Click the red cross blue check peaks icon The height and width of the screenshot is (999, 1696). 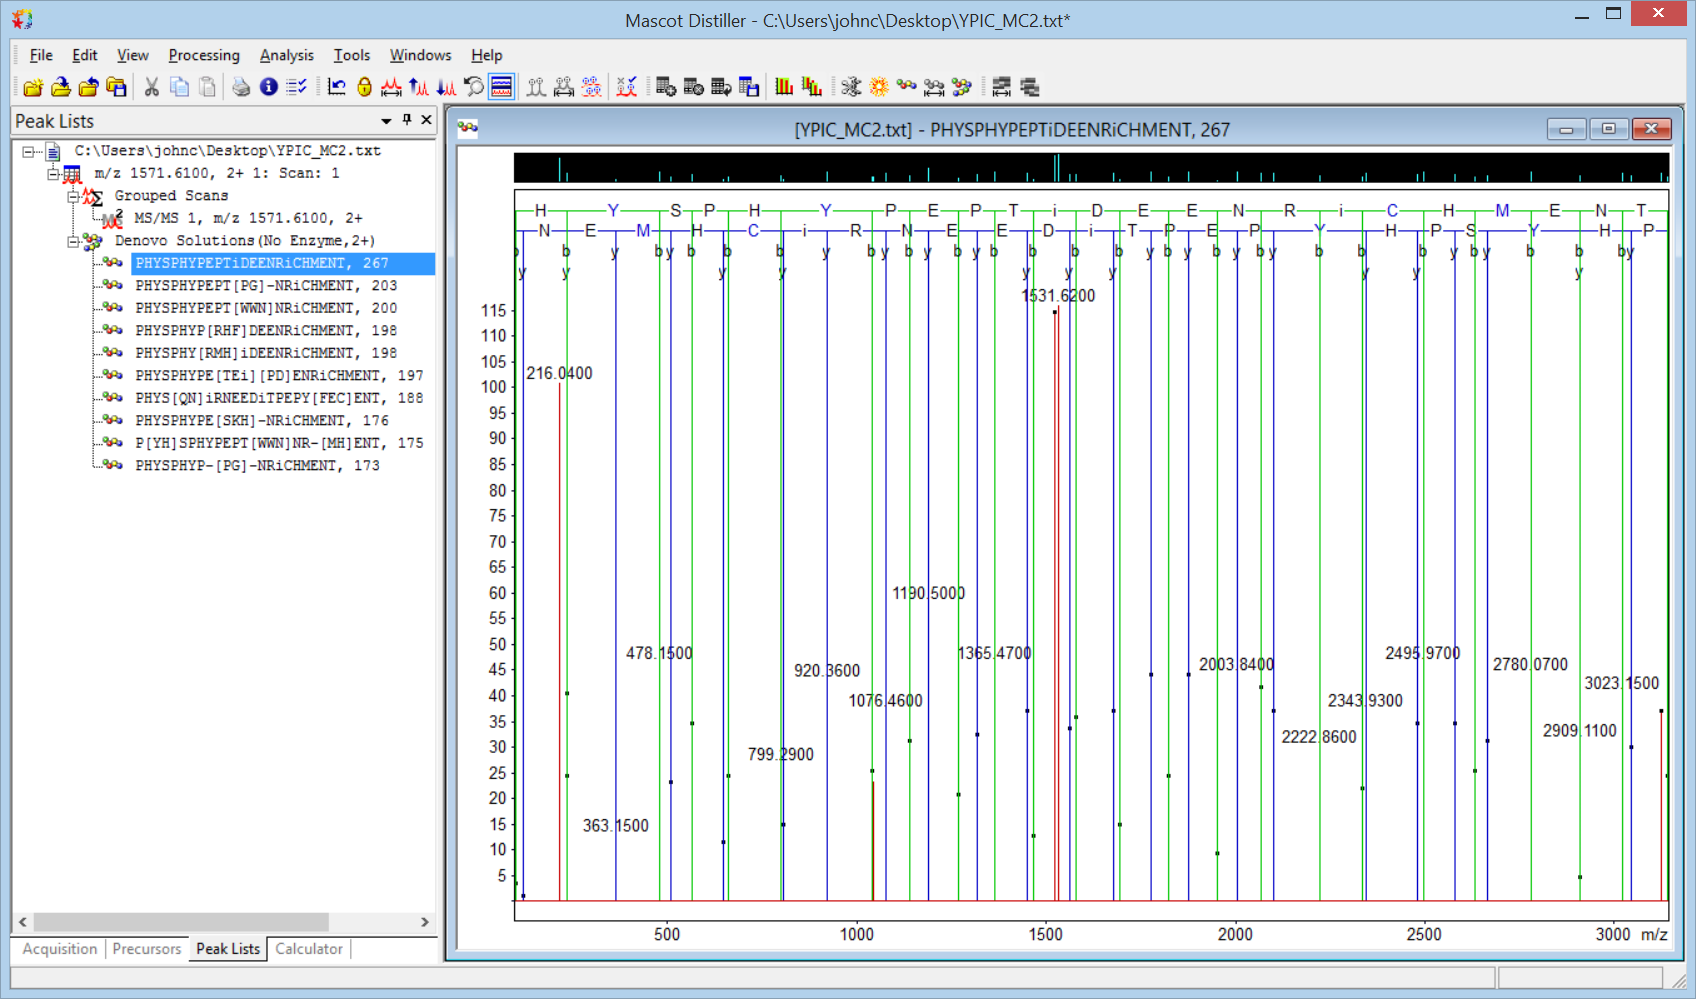tap(627, 87)
